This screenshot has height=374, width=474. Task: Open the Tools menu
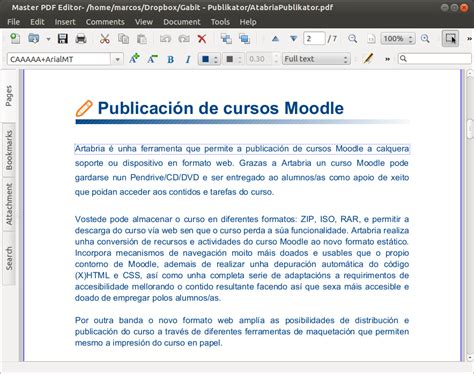pos(220,22)
